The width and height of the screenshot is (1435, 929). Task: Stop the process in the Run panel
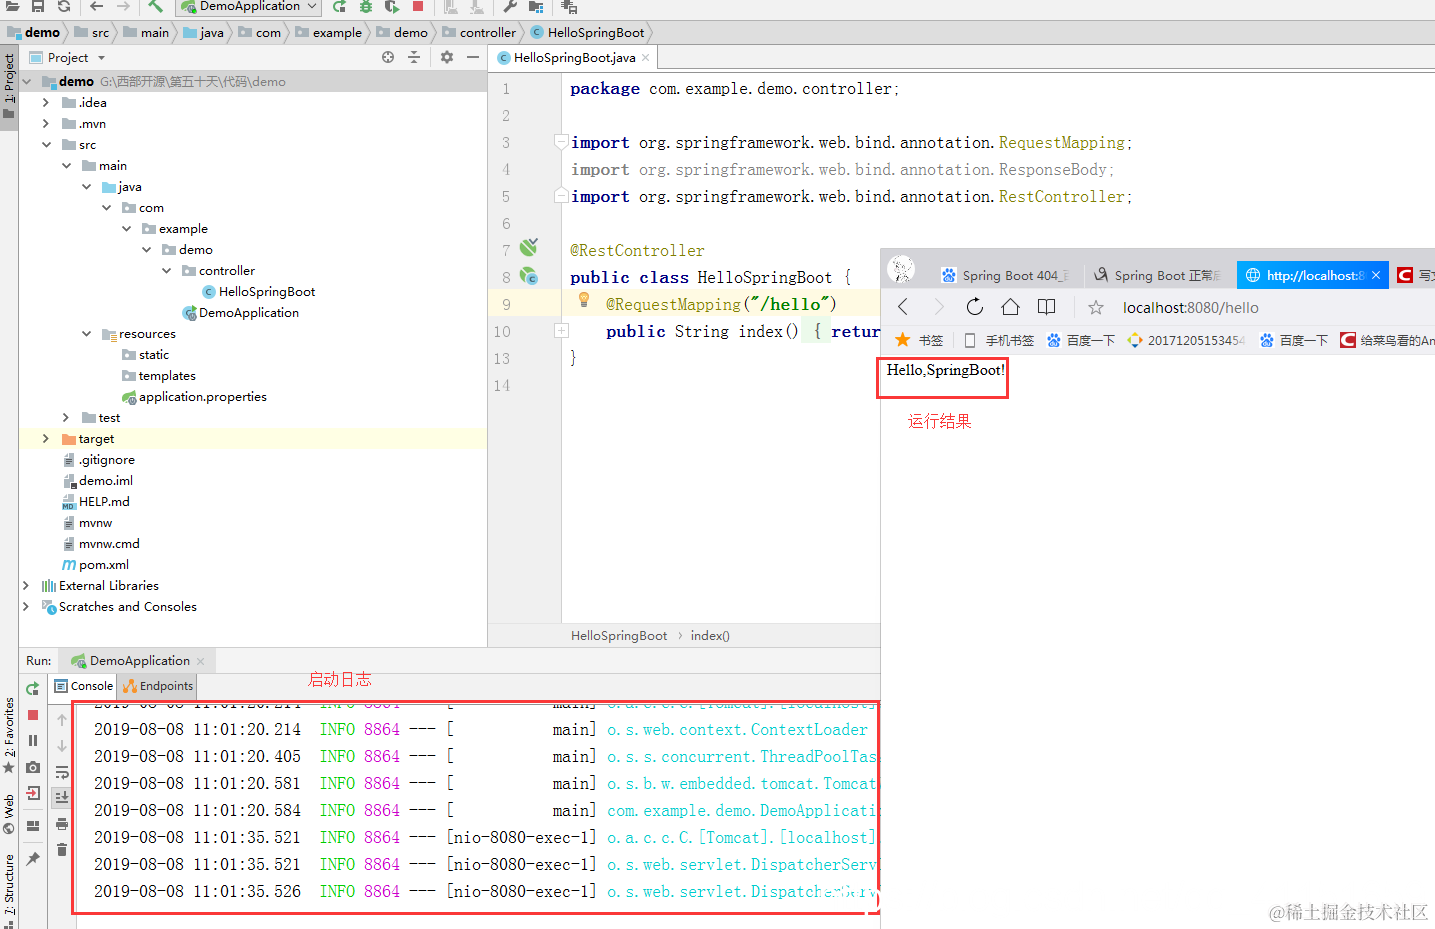coord(33,715)
